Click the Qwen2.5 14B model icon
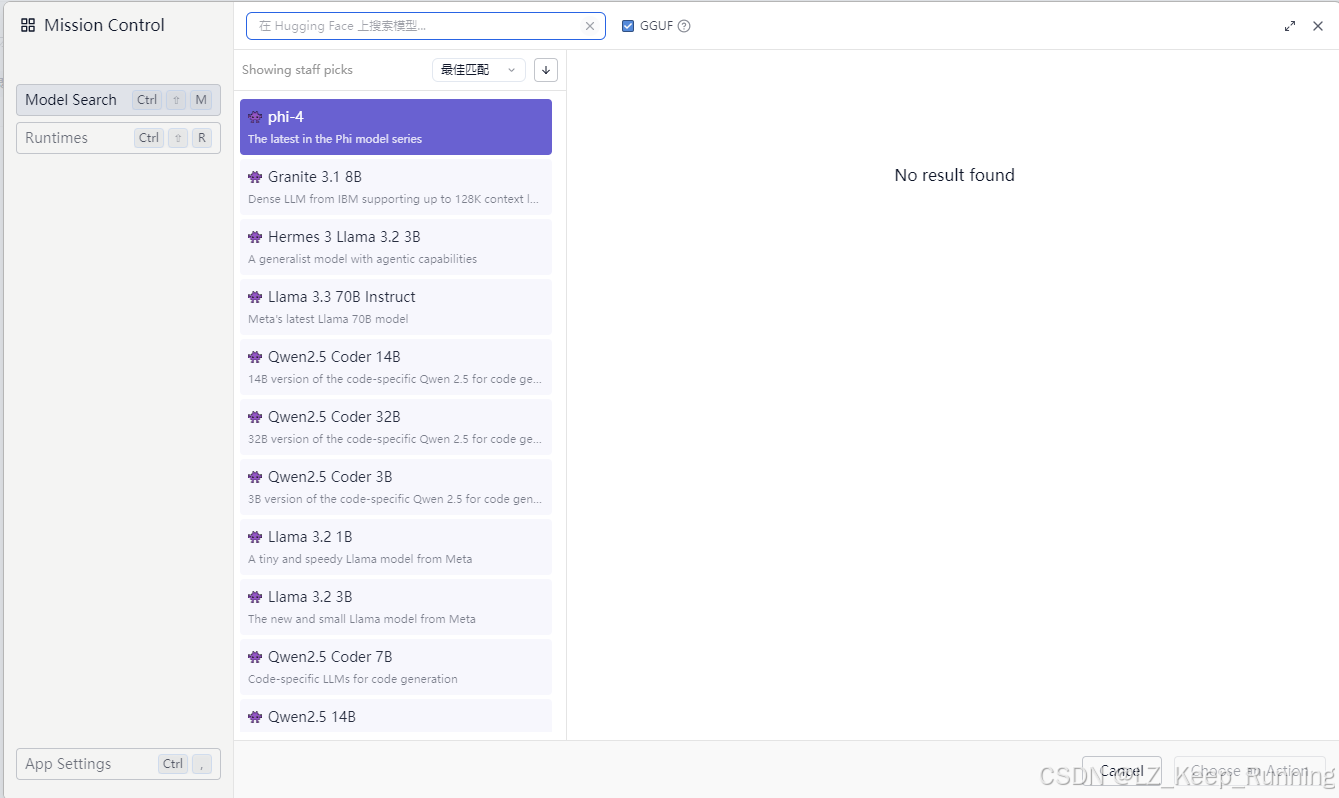This screenshot has width=1339, height=798. [255, 717]
